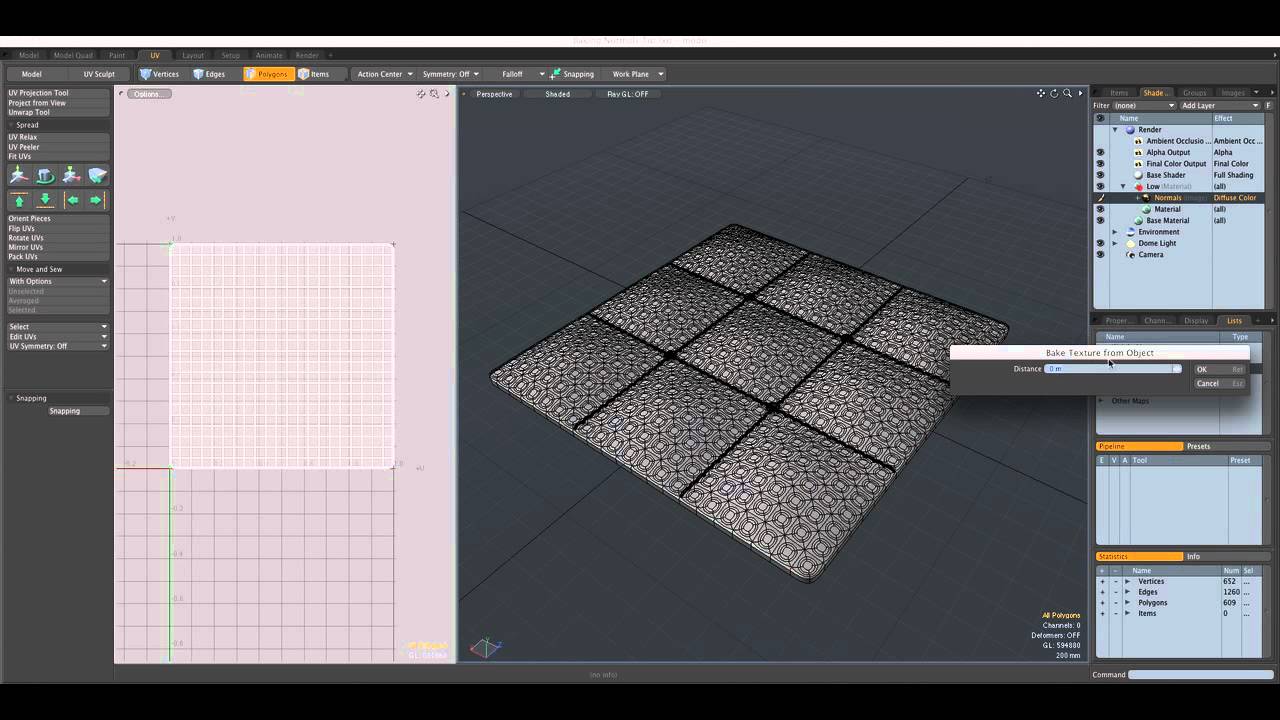Screen dimensions: 1280x720
Task: Click the Base Material sphere icon
Action: pos(1138,221)
